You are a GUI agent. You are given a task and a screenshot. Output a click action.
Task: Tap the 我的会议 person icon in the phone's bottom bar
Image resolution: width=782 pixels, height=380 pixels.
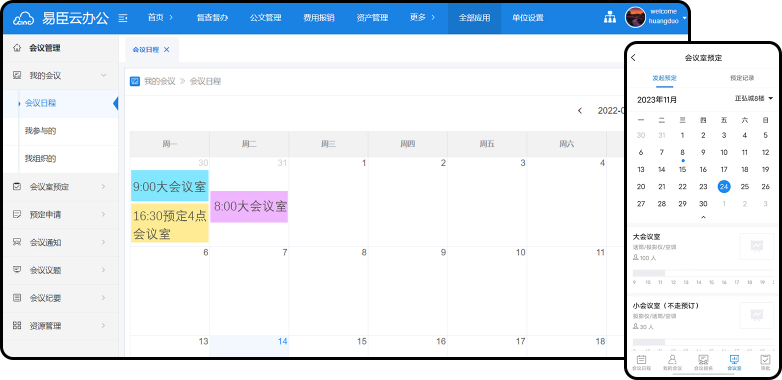pyautogui.click(x=672, y=360)
